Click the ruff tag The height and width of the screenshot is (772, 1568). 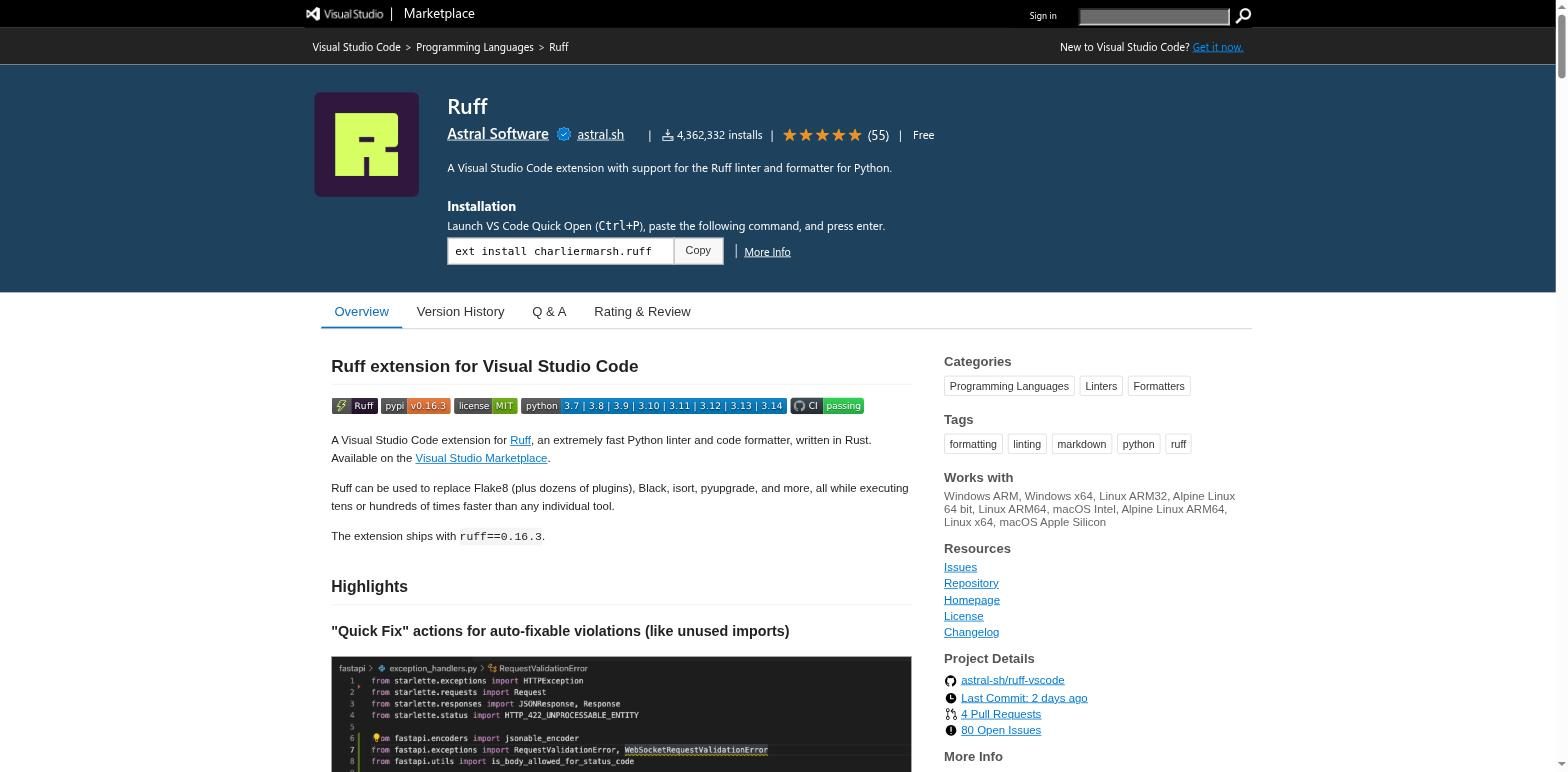point(1178,444)
